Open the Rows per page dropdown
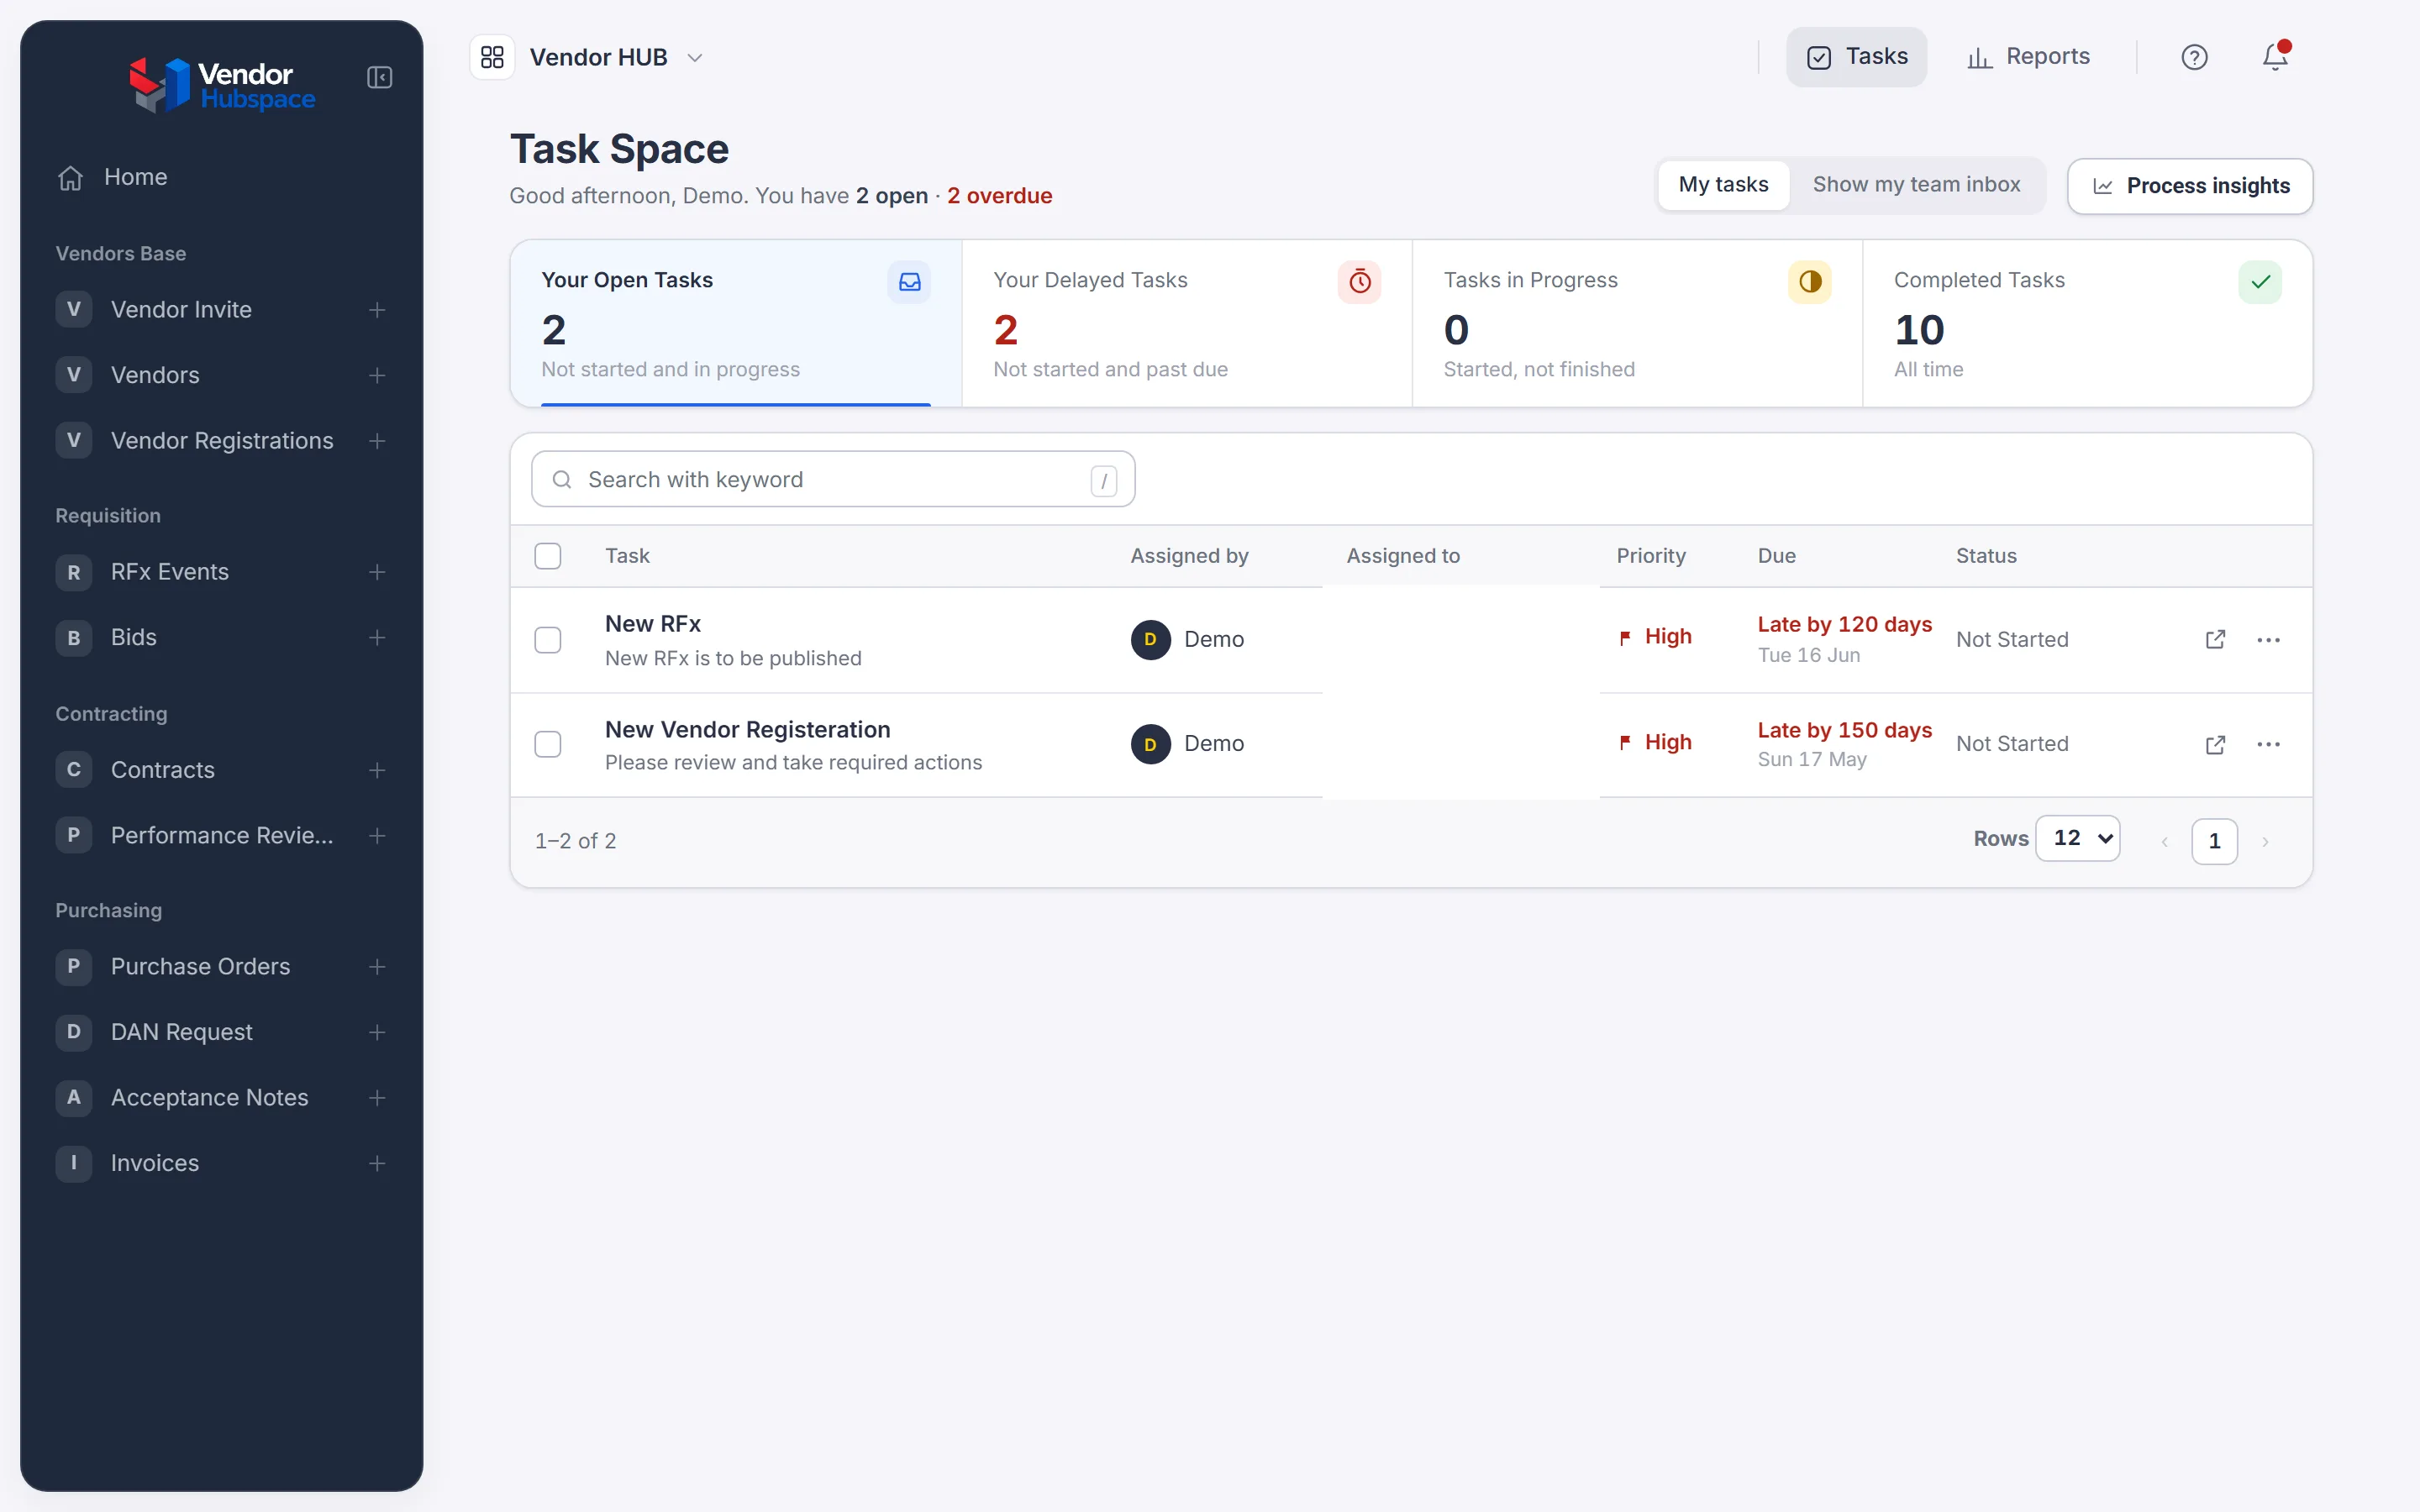The height and width of the screenshot is (1512, 2420). pyautogui.click(x=2078, y=838)
